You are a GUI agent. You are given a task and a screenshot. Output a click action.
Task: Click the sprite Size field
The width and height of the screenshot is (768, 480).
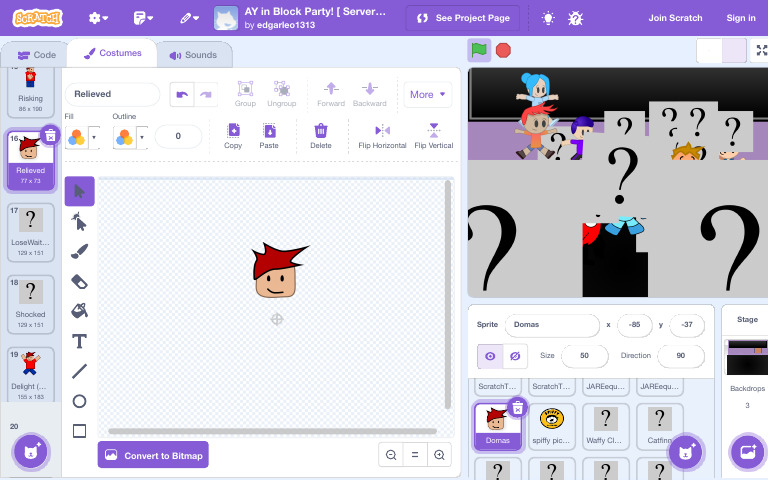584,356
